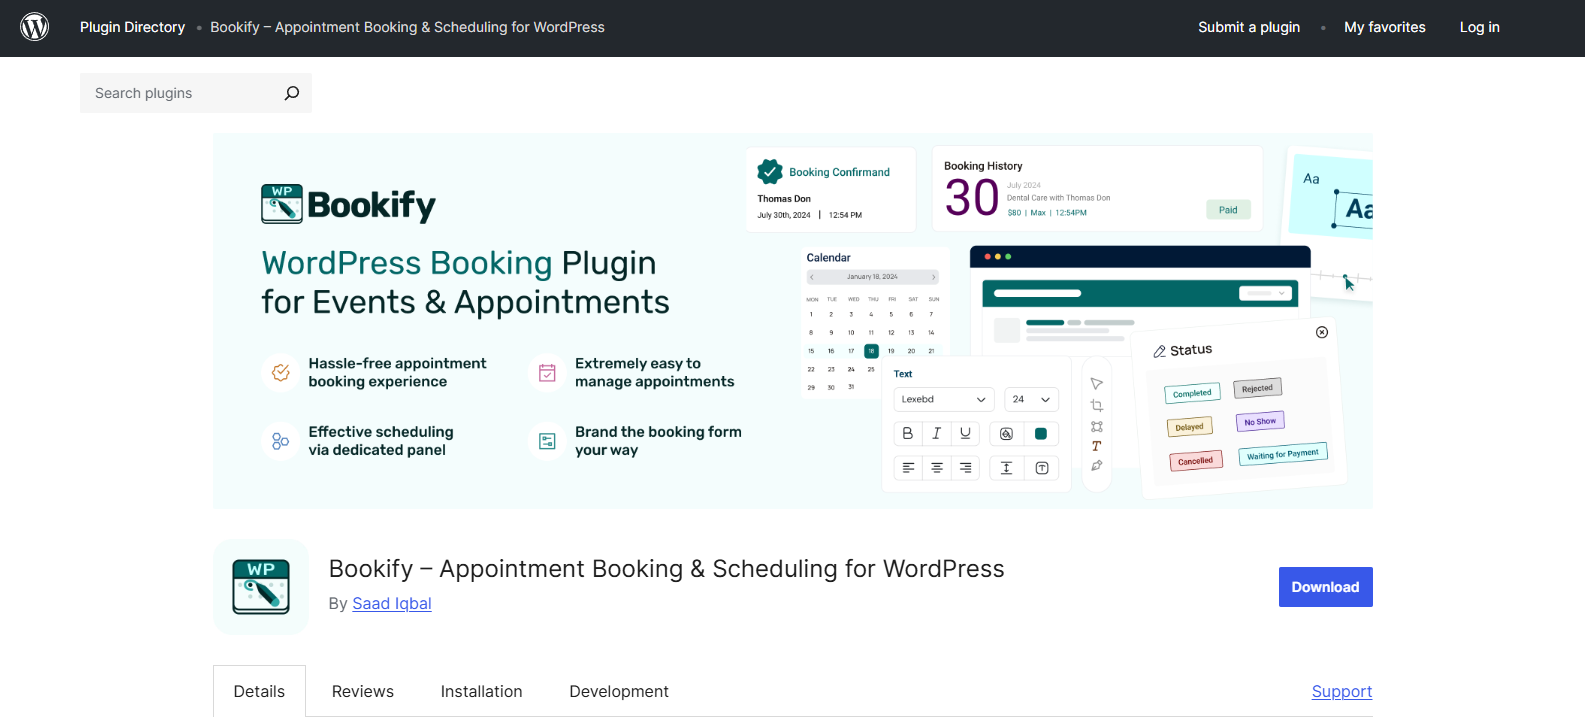The height and width of the screenshot is (725, 1585).
Task: Click the boxed T icon in Text panel
Action: coord(1042,468)
